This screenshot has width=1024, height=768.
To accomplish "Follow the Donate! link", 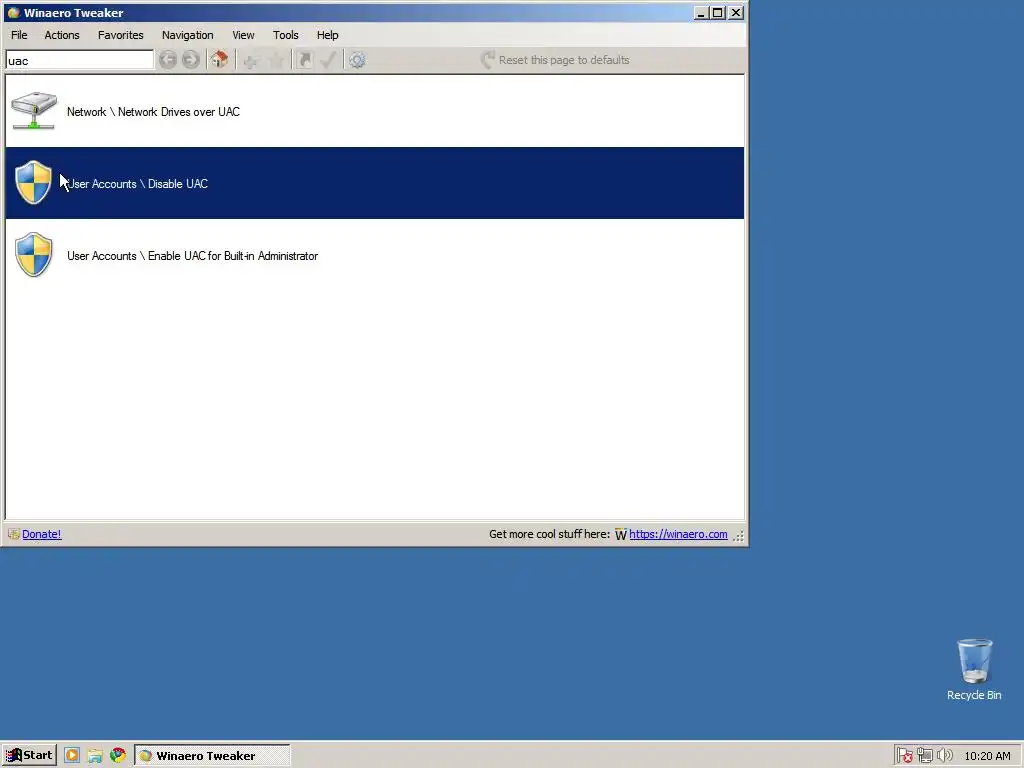I will coord(42,534).
